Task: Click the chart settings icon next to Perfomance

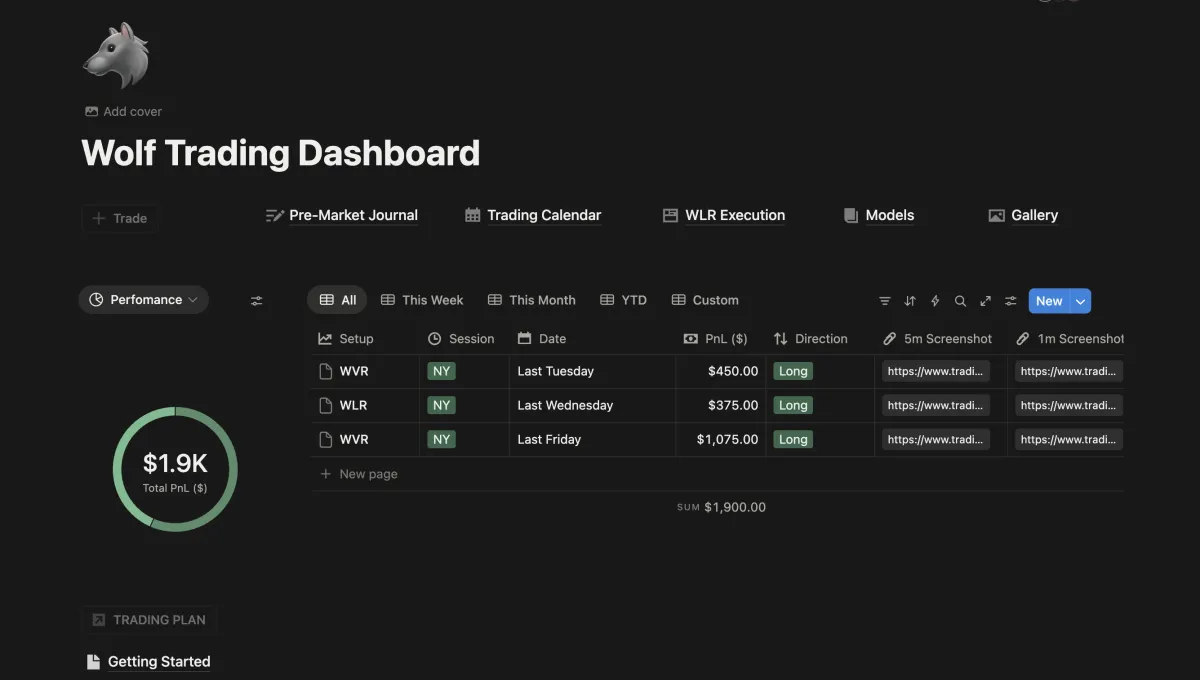Action: click(x=257, y=300)
